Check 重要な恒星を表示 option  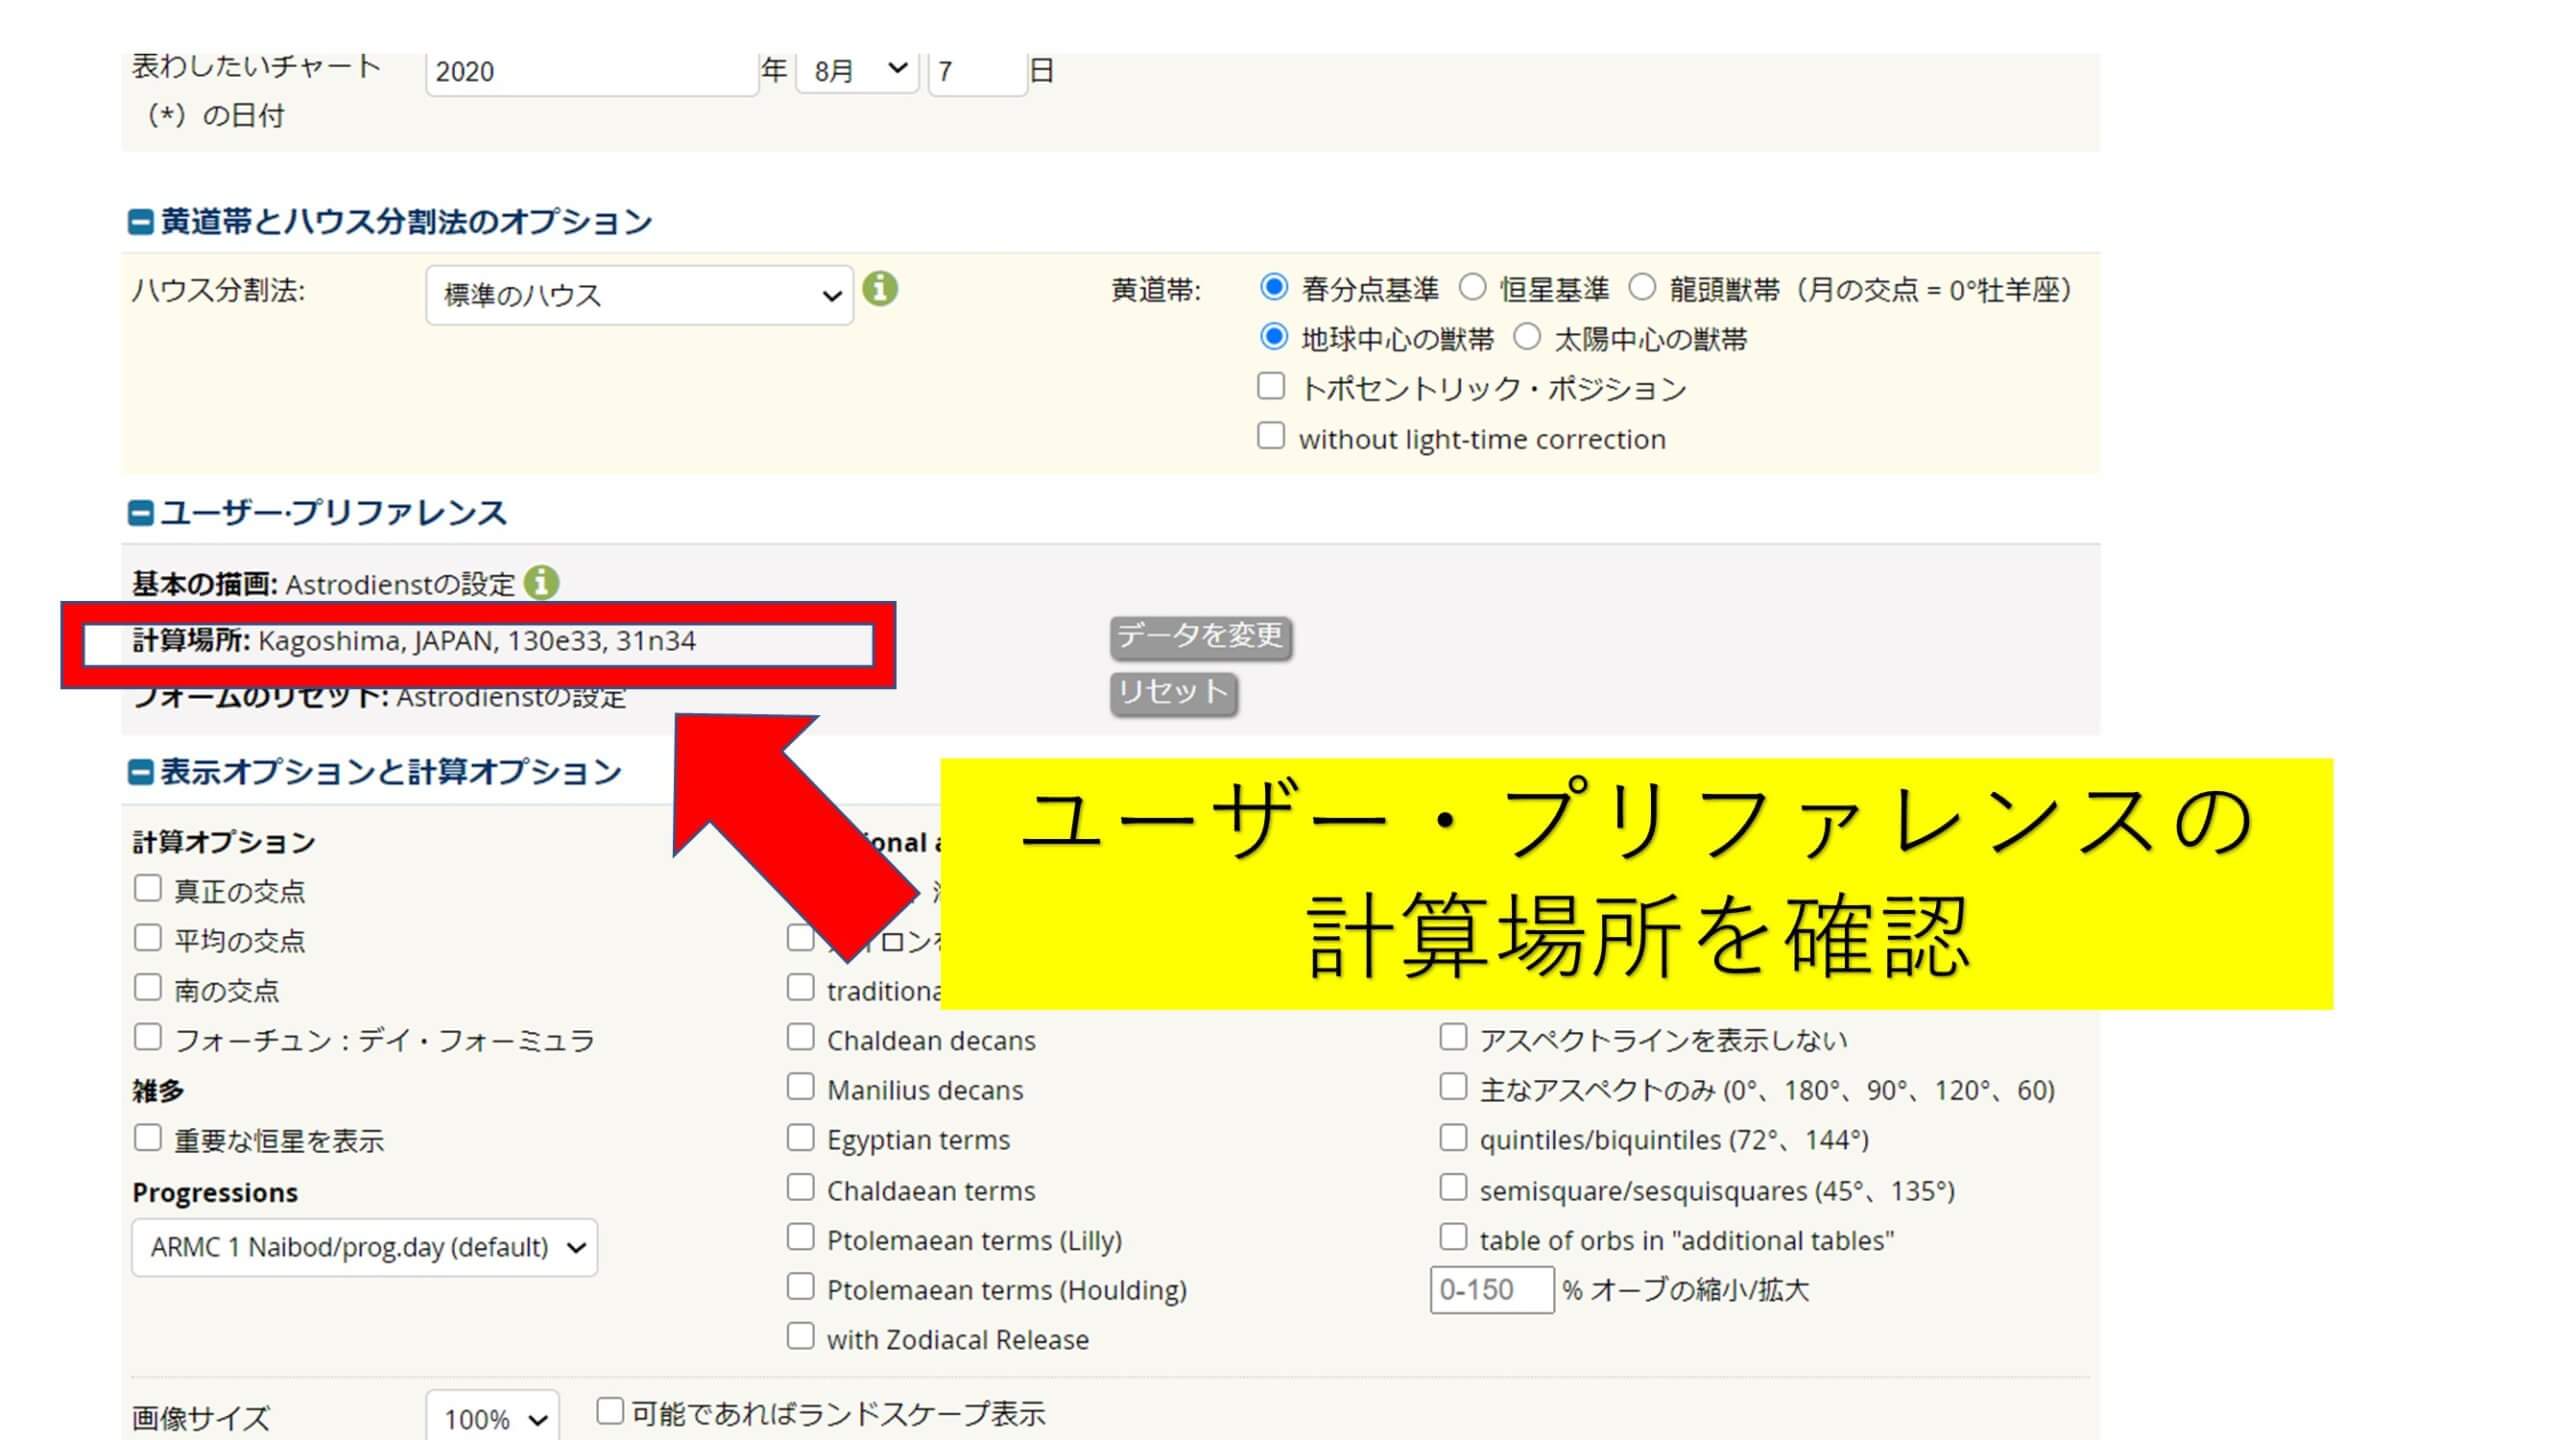(x=148, y=1138)
